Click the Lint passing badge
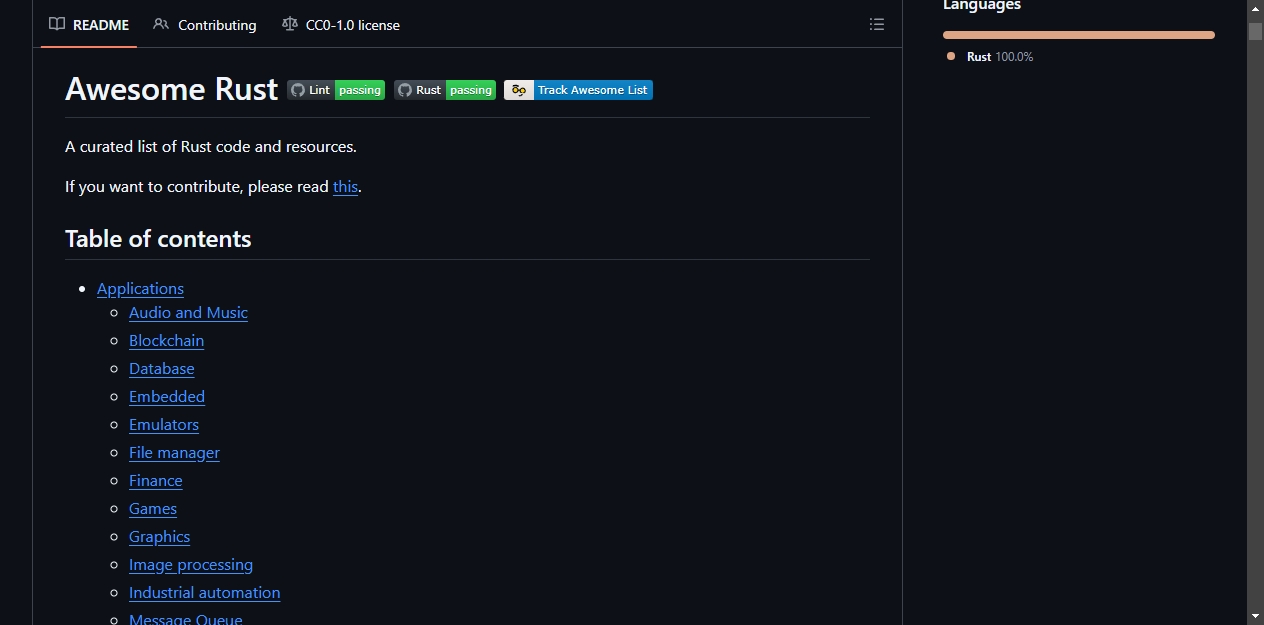 pyautogui.click(x=336, y=90)
